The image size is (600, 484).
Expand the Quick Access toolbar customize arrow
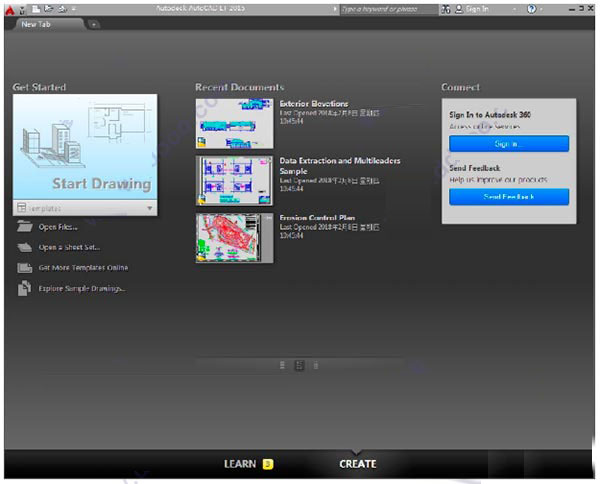click(x=73, y=9)
